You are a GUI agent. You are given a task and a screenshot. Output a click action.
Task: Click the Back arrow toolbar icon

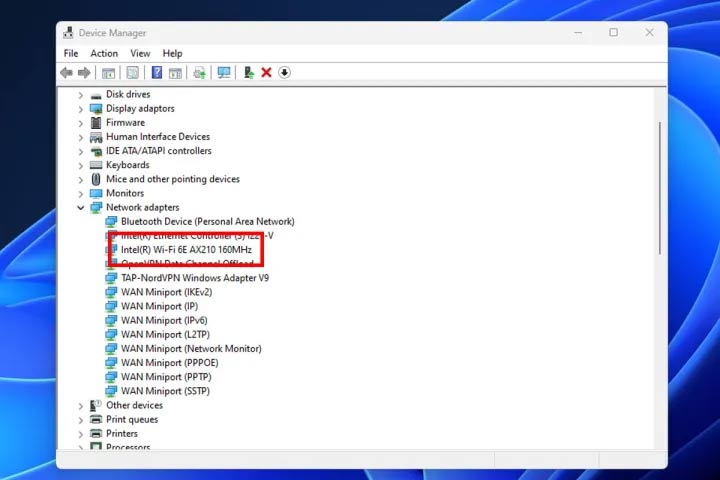click(66, 73)
